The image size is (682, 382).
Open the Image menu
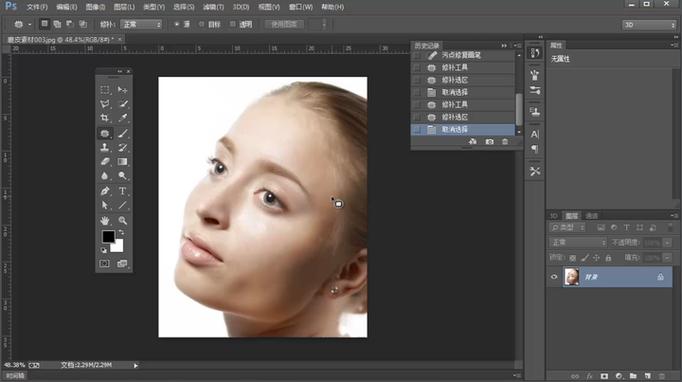pos(95,7)
